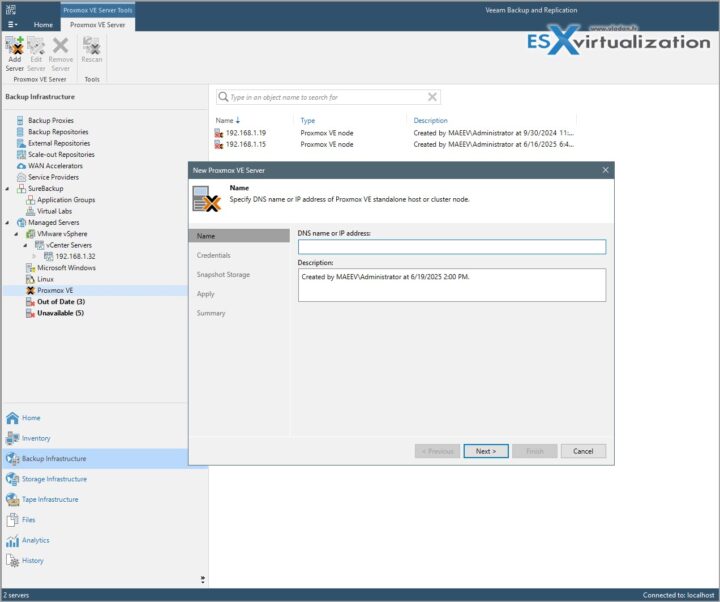Image resolution: width=720 pixels, height=602 pixels.
Task: Click the DNS name or IP address field
Action: click(451, 247)
